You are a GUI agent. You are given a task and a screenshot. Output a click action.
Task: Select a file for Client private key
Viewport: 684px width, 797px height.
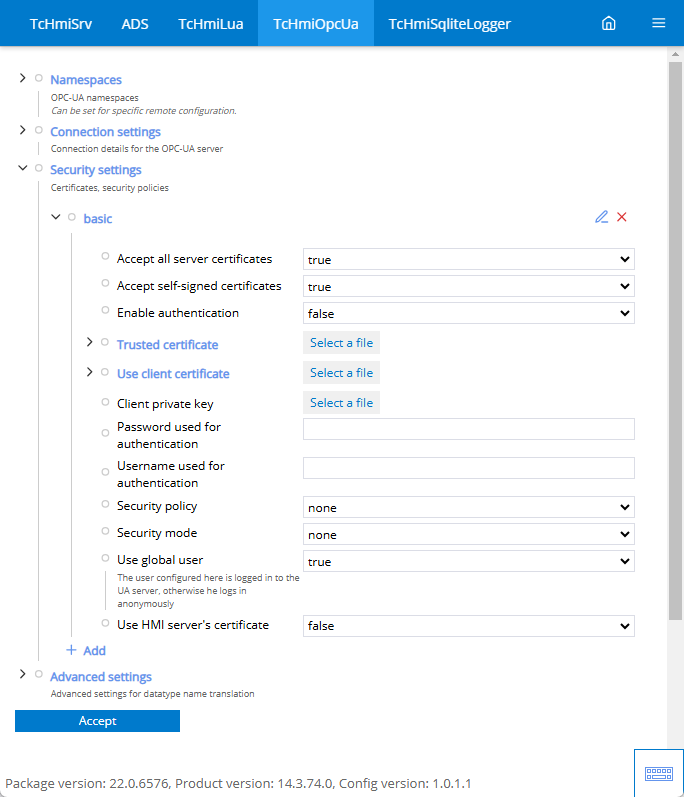341,403
